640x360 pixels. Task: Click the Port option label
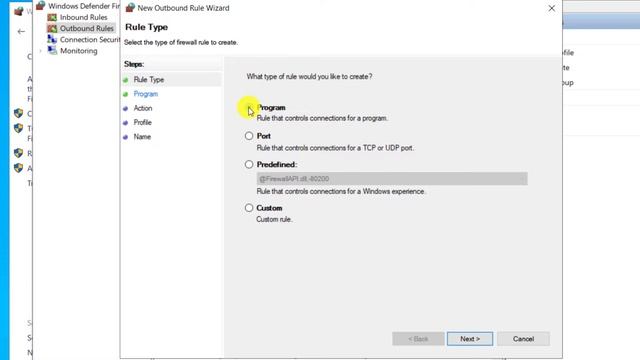coord(264,136)
